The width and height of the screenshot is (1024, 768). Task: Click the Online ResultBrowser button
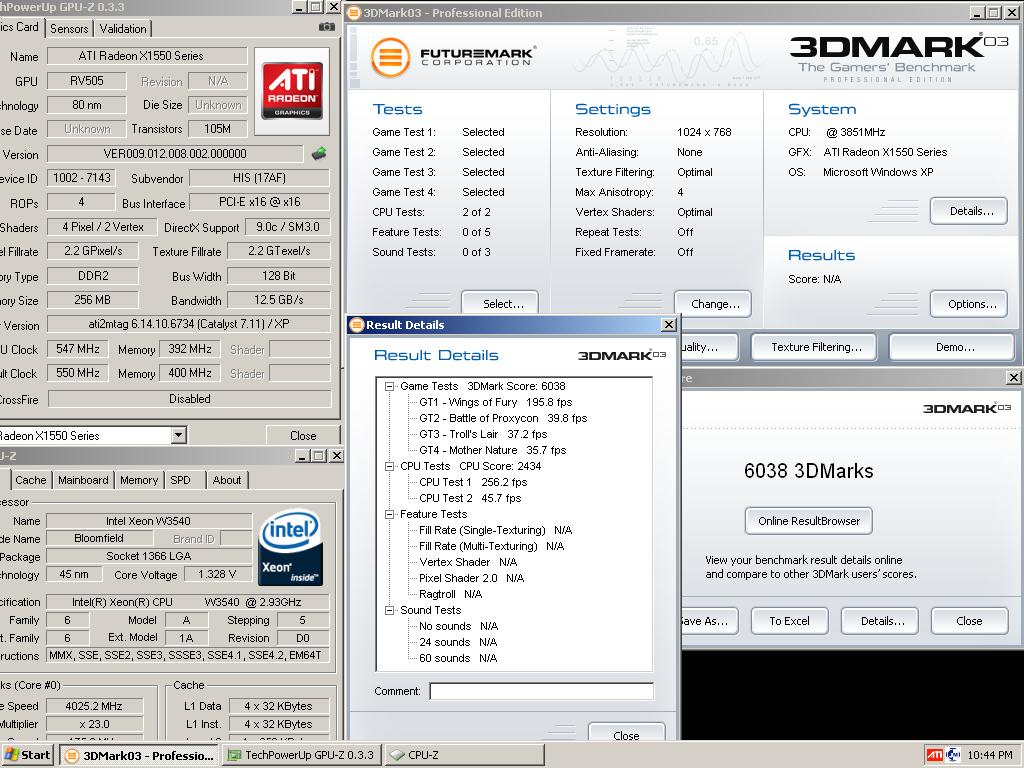(x=808, y=521)
